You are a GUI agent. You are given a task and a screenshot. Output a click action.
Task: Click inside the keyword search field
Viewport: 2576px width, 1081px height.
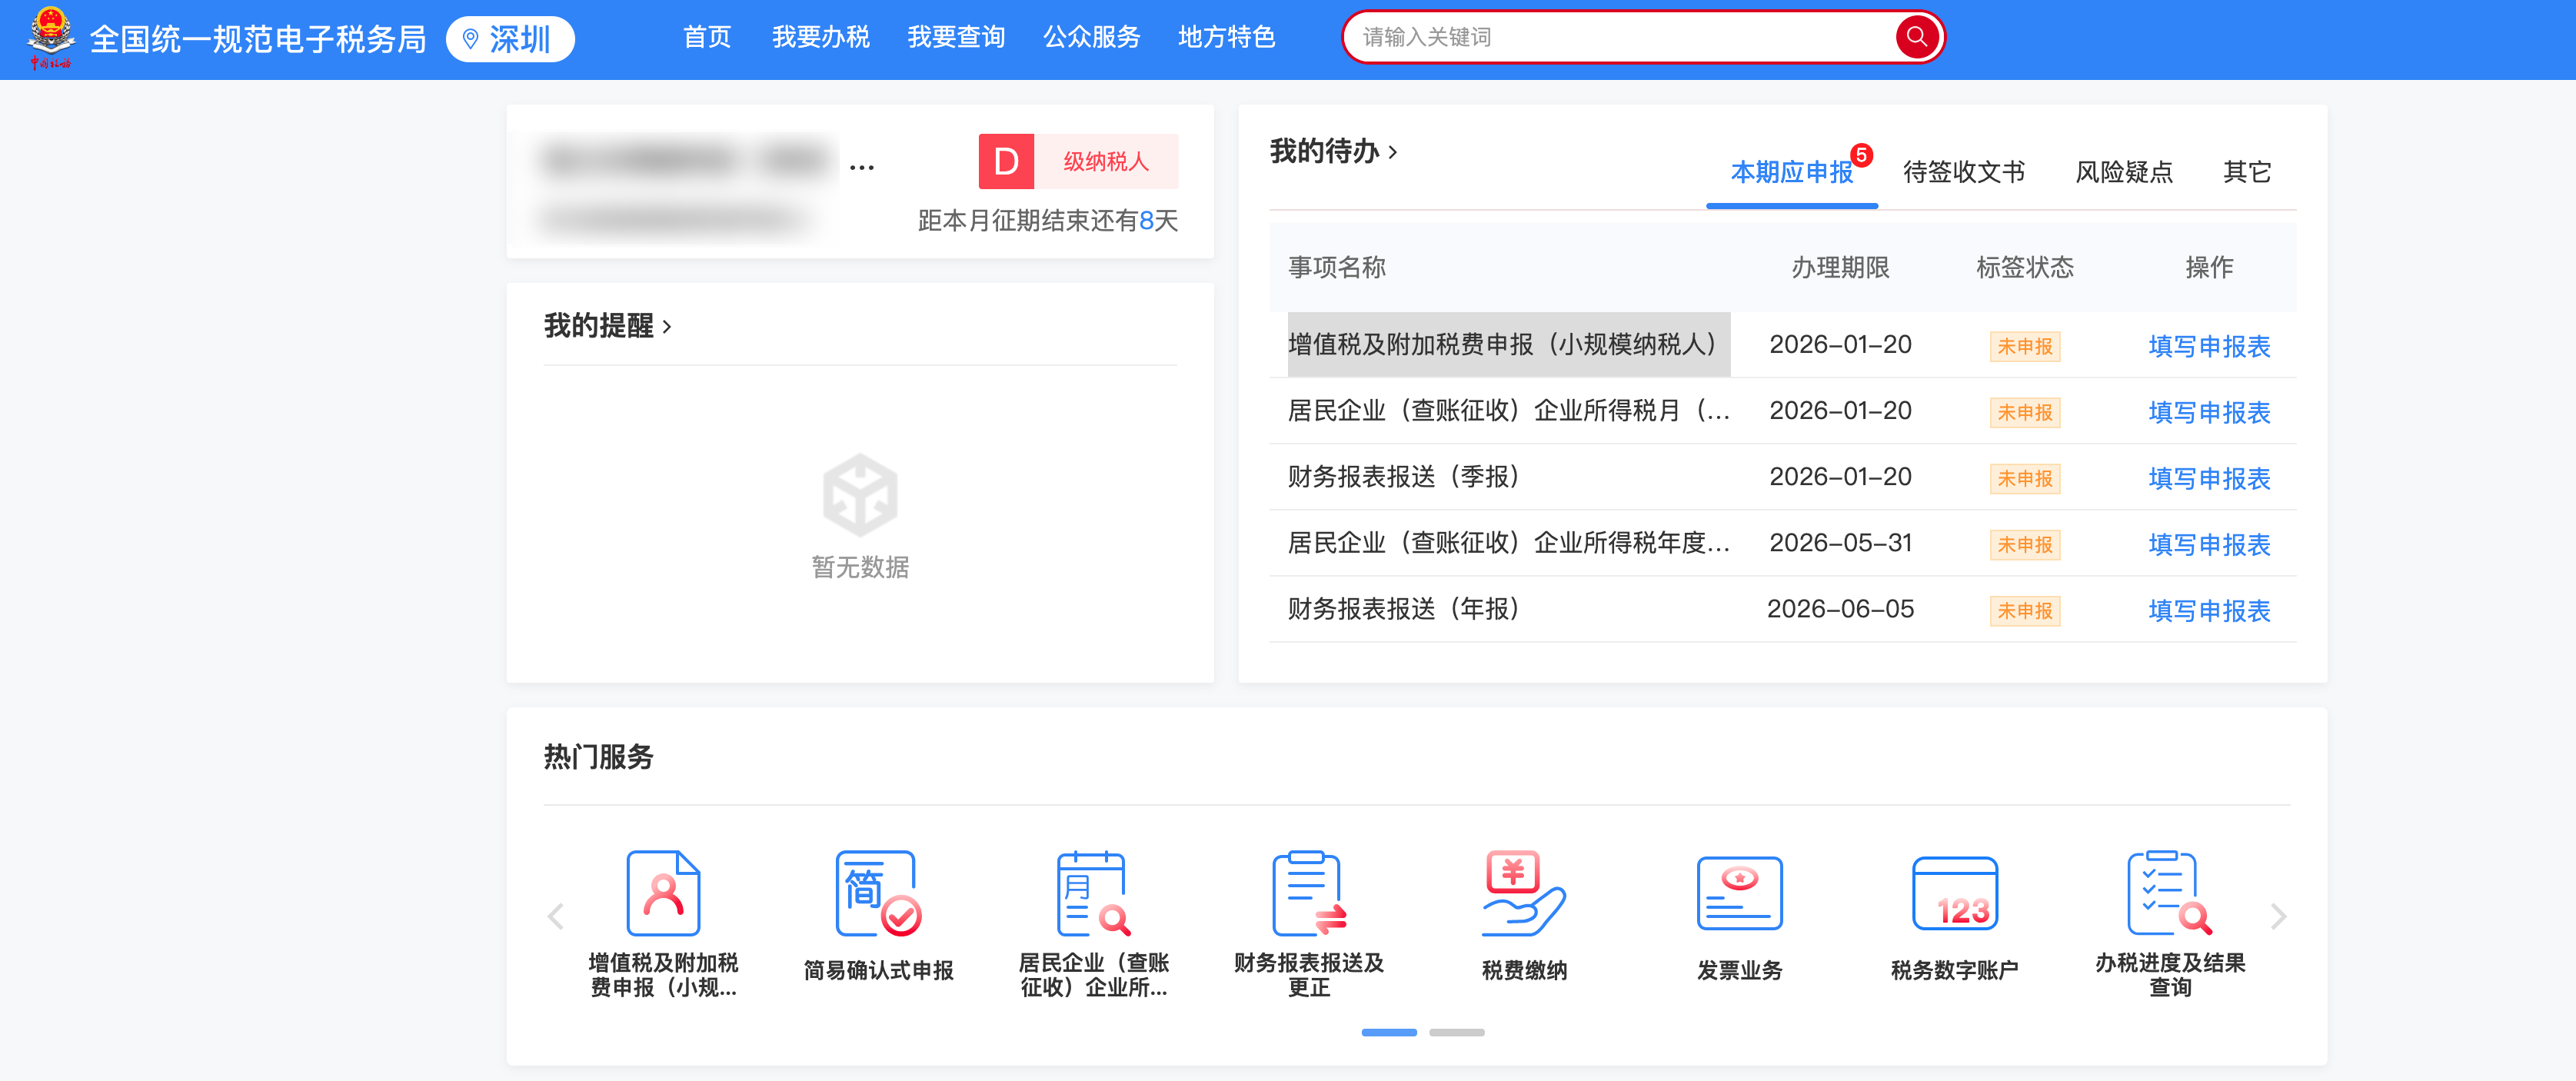[x=1600, y=37]
